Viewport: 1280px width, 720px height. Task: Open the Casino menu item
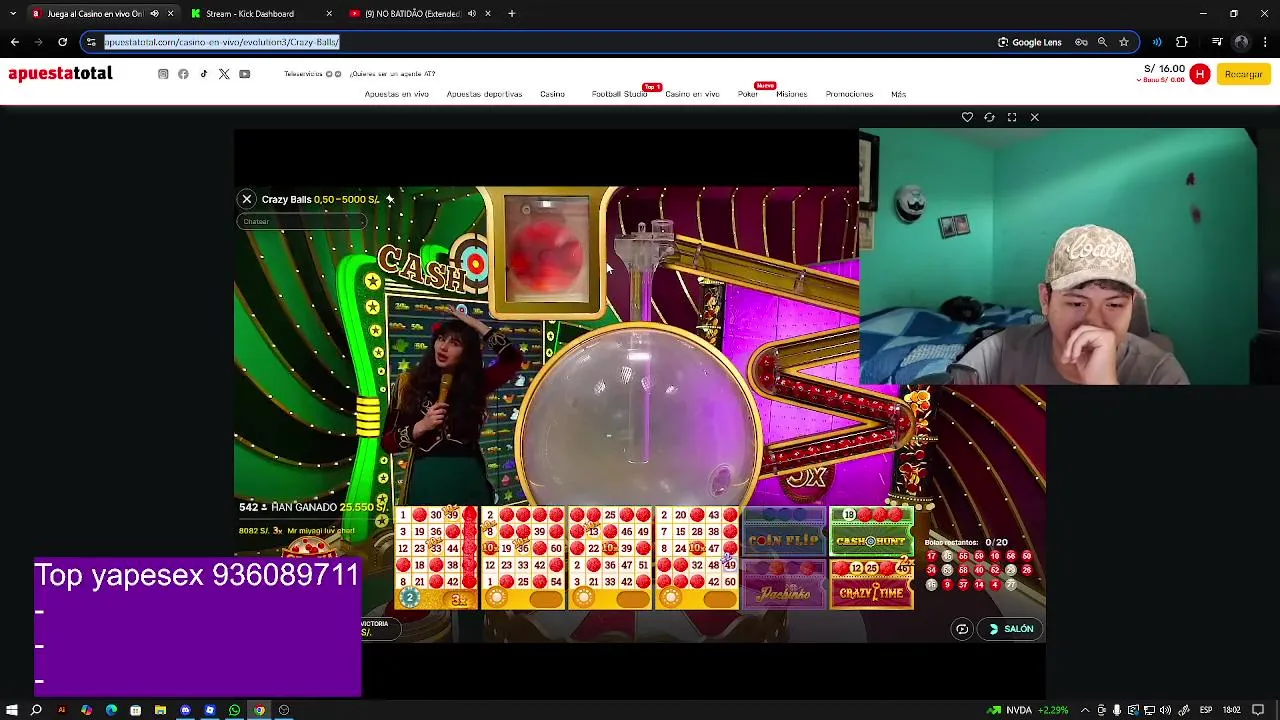(552, 94)
